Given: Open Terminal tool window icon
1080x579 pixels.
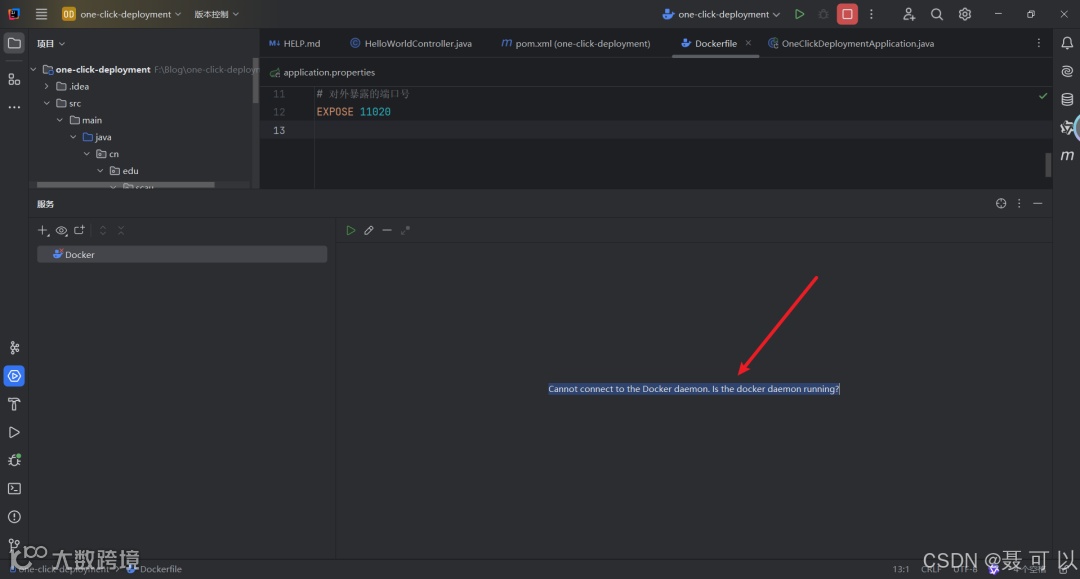Looking at the screenshot, I should click(14, 489).
